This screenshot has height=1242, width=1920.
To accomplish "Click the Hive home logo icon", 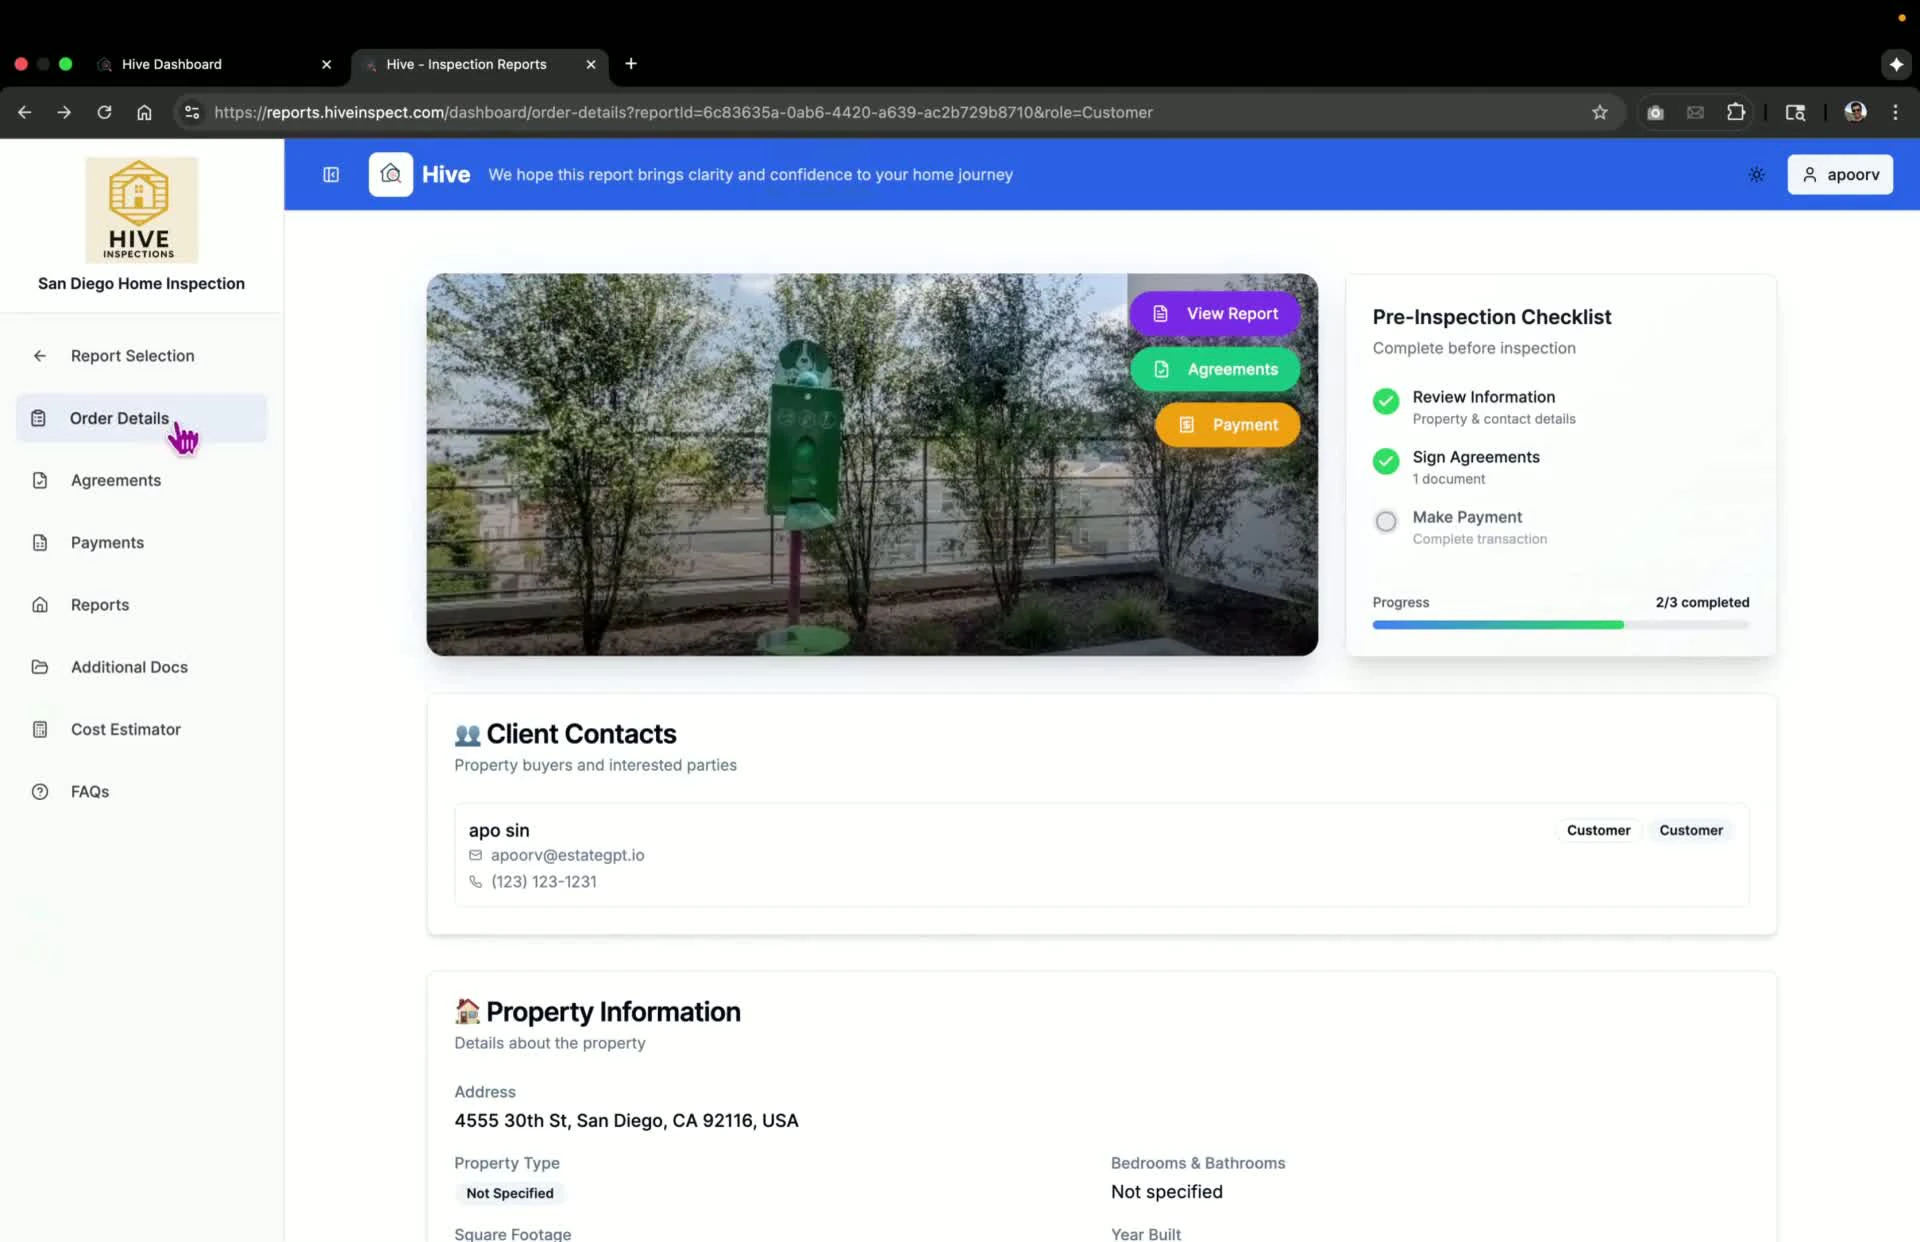I will coord(391,175).
